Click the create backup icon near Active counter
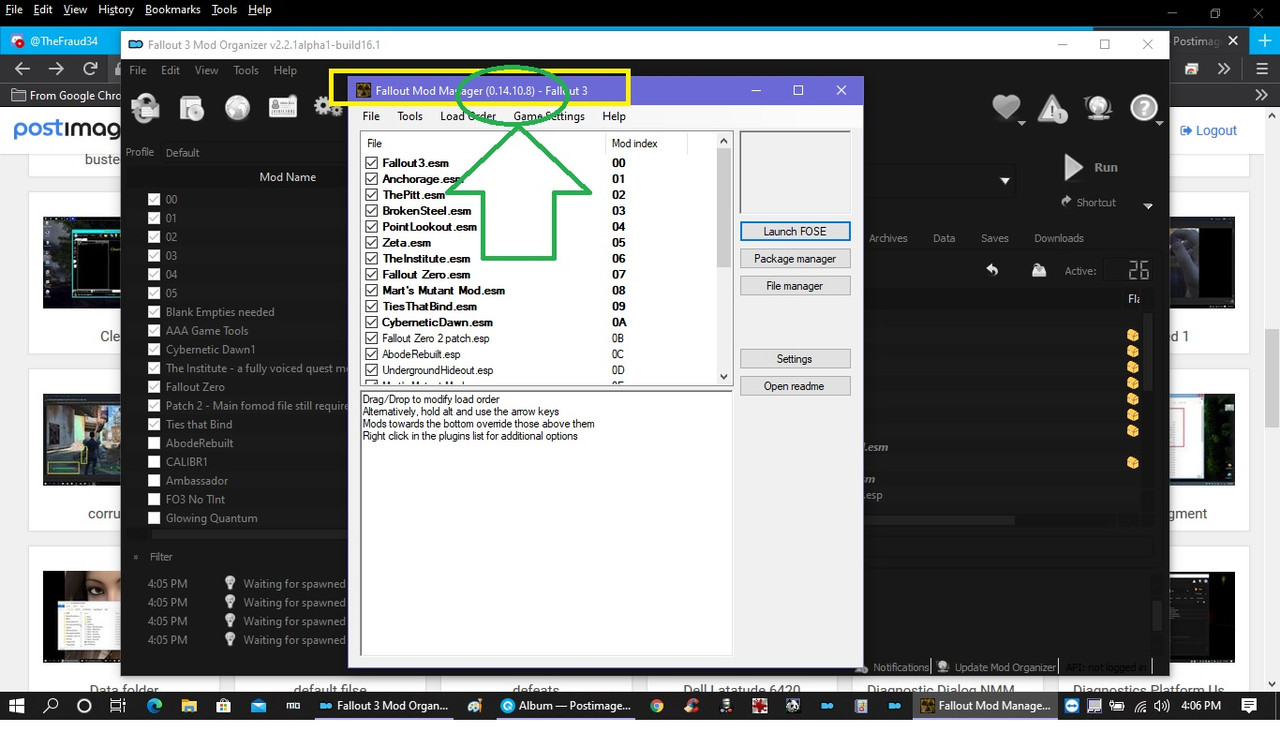 pos(1039,270)
